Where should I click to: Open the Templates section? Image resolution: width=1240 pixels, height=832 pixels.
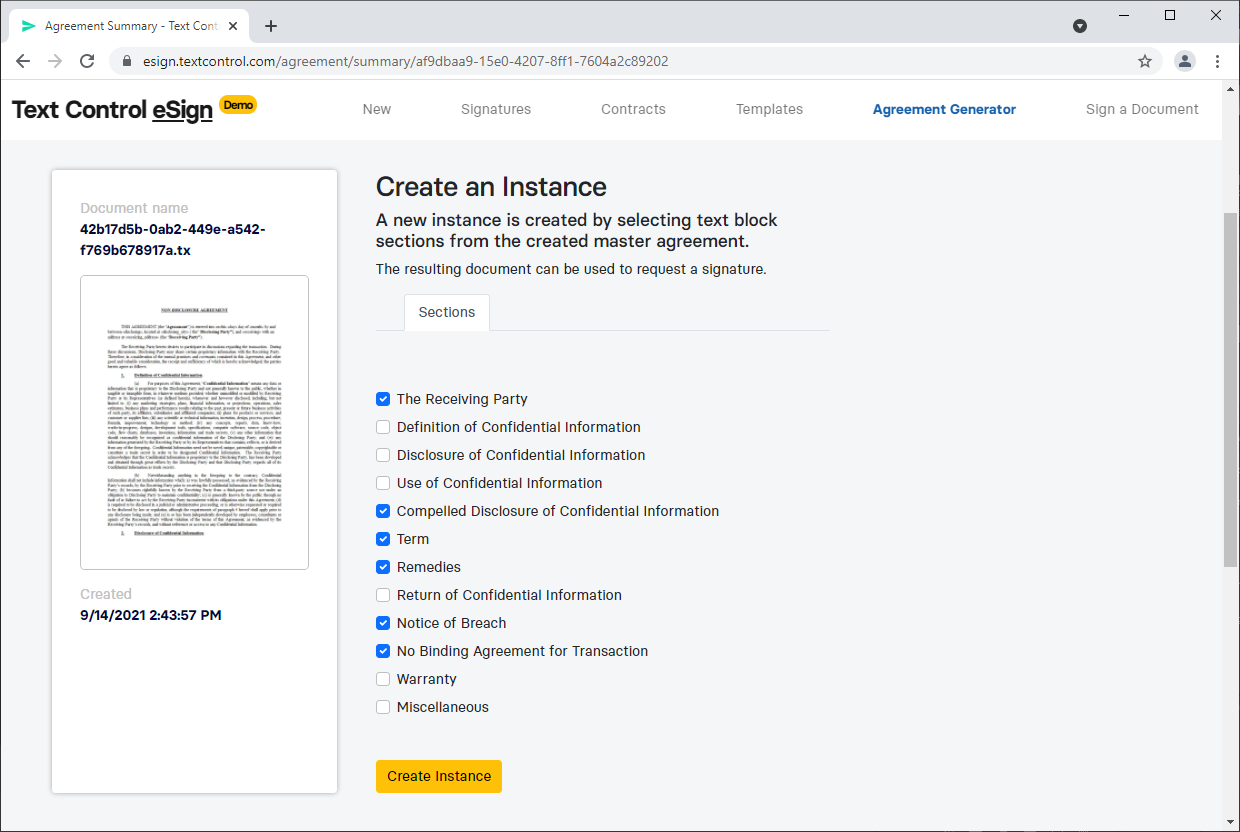tap(769, 109)
